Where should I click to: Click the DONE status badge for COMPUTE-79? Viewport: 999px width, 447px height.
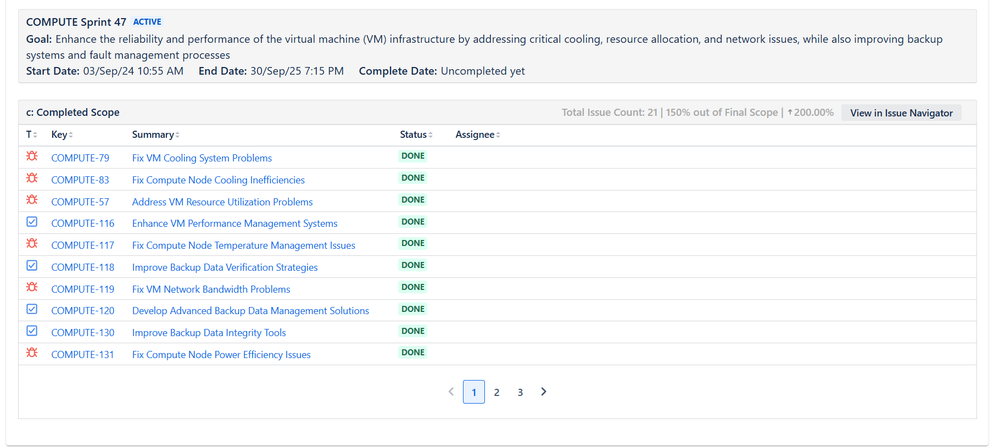coord(413,156)
